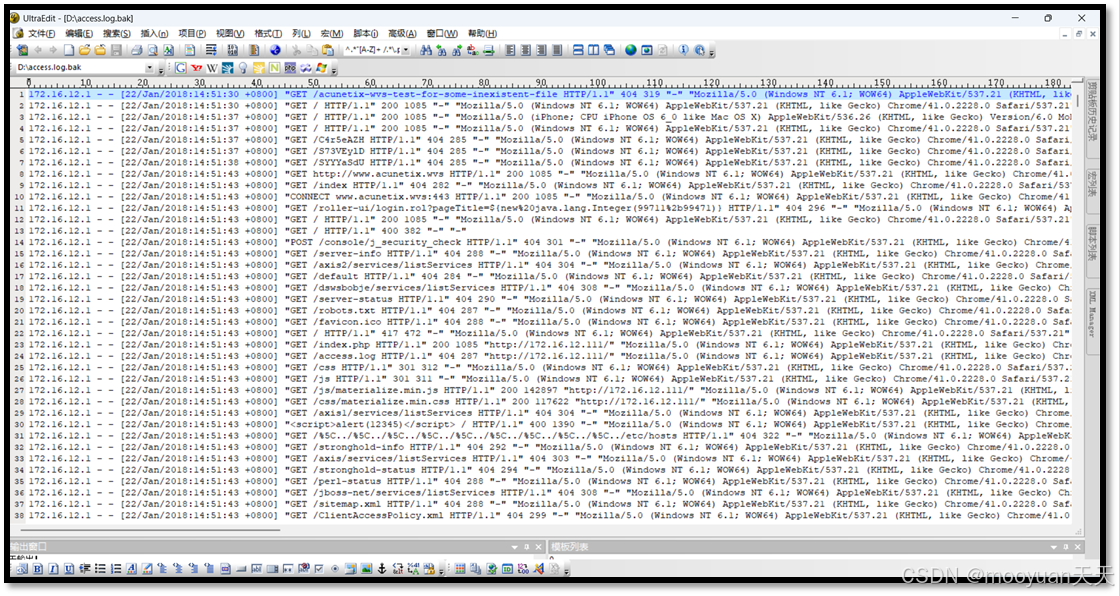1119x596 pixels.
Task: Toggle Word Wrap toolbar icon
Action: [x=211, y=50]
